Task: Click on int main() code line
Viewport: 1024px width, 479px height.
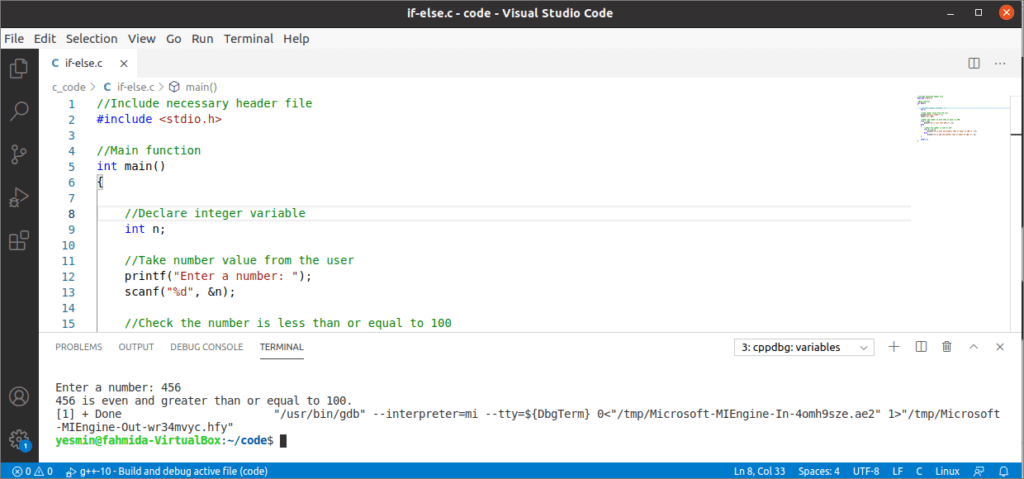Action: [131, 166]
